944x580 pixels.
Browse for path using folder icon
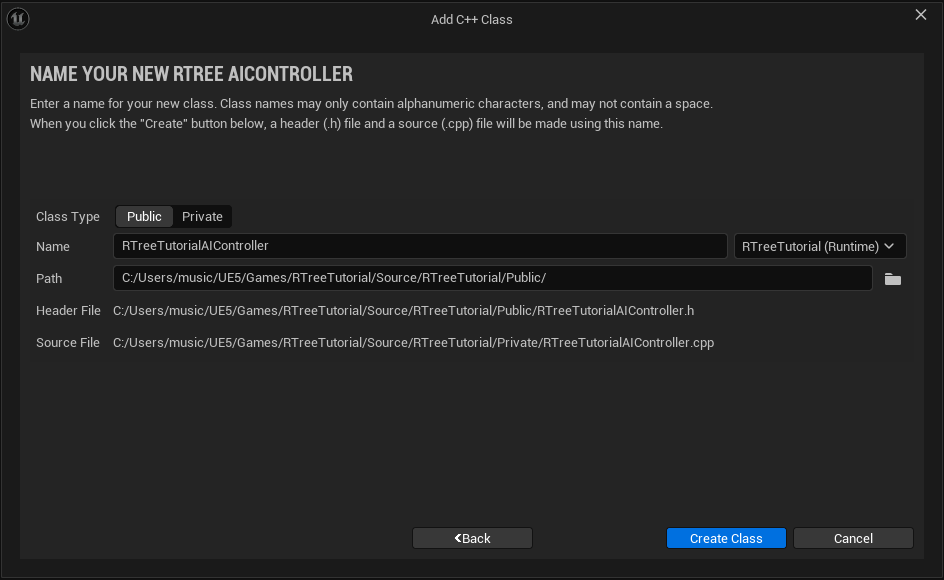coord(892,279)
